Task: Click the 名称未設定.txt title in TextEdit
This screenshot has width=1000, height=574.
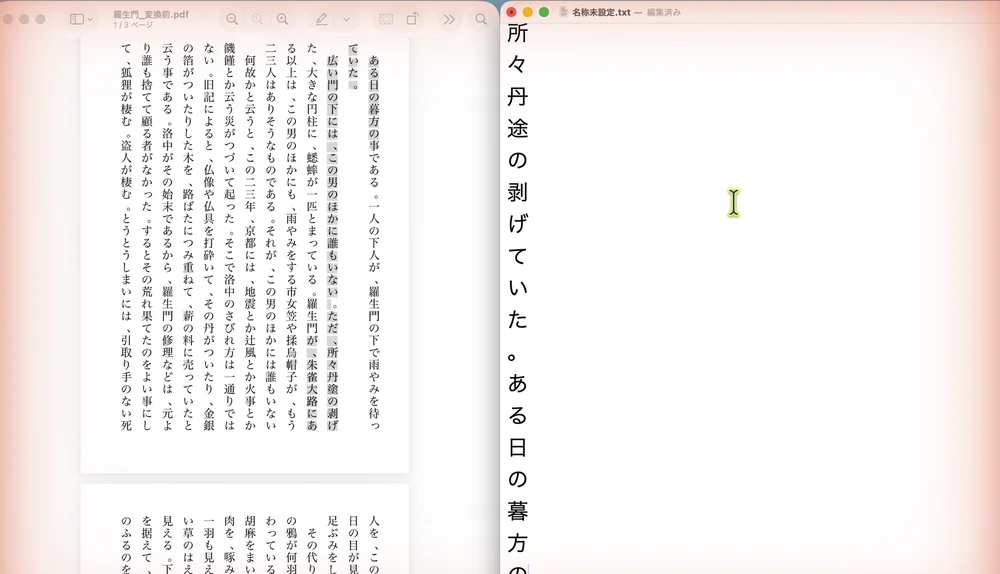Action: [x=601, y=12]
